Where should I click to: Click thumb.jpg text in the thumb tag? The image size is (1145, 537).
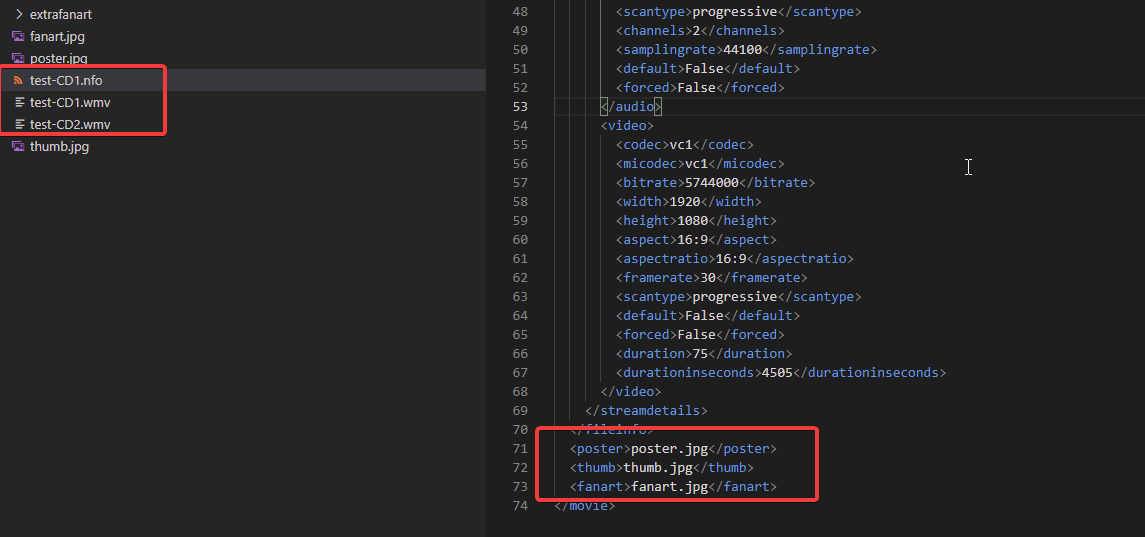click(x=658, y=468)
